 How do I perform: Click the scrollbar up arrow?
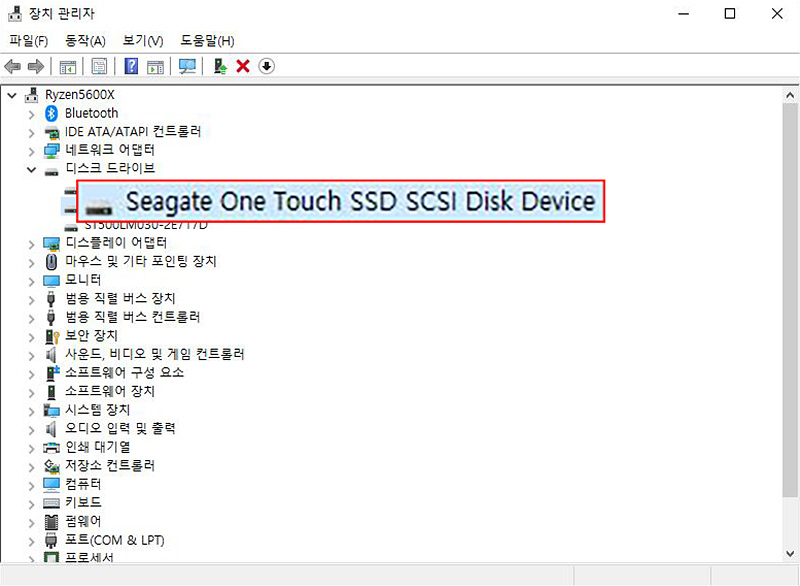[x=790, y=95]
